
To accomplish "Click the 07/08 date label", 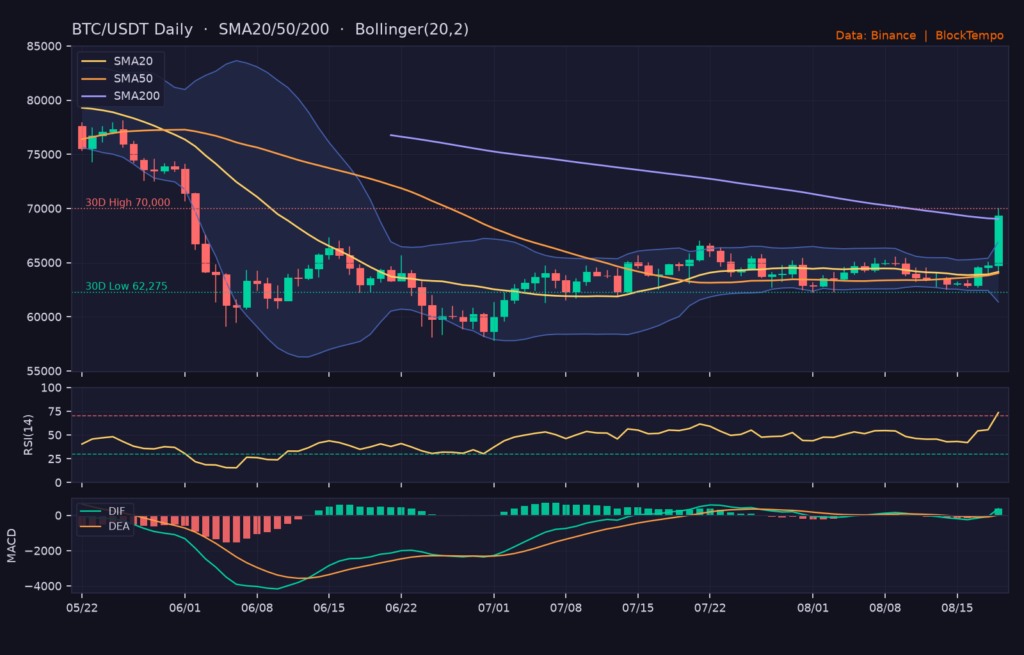I will point(566,608).
